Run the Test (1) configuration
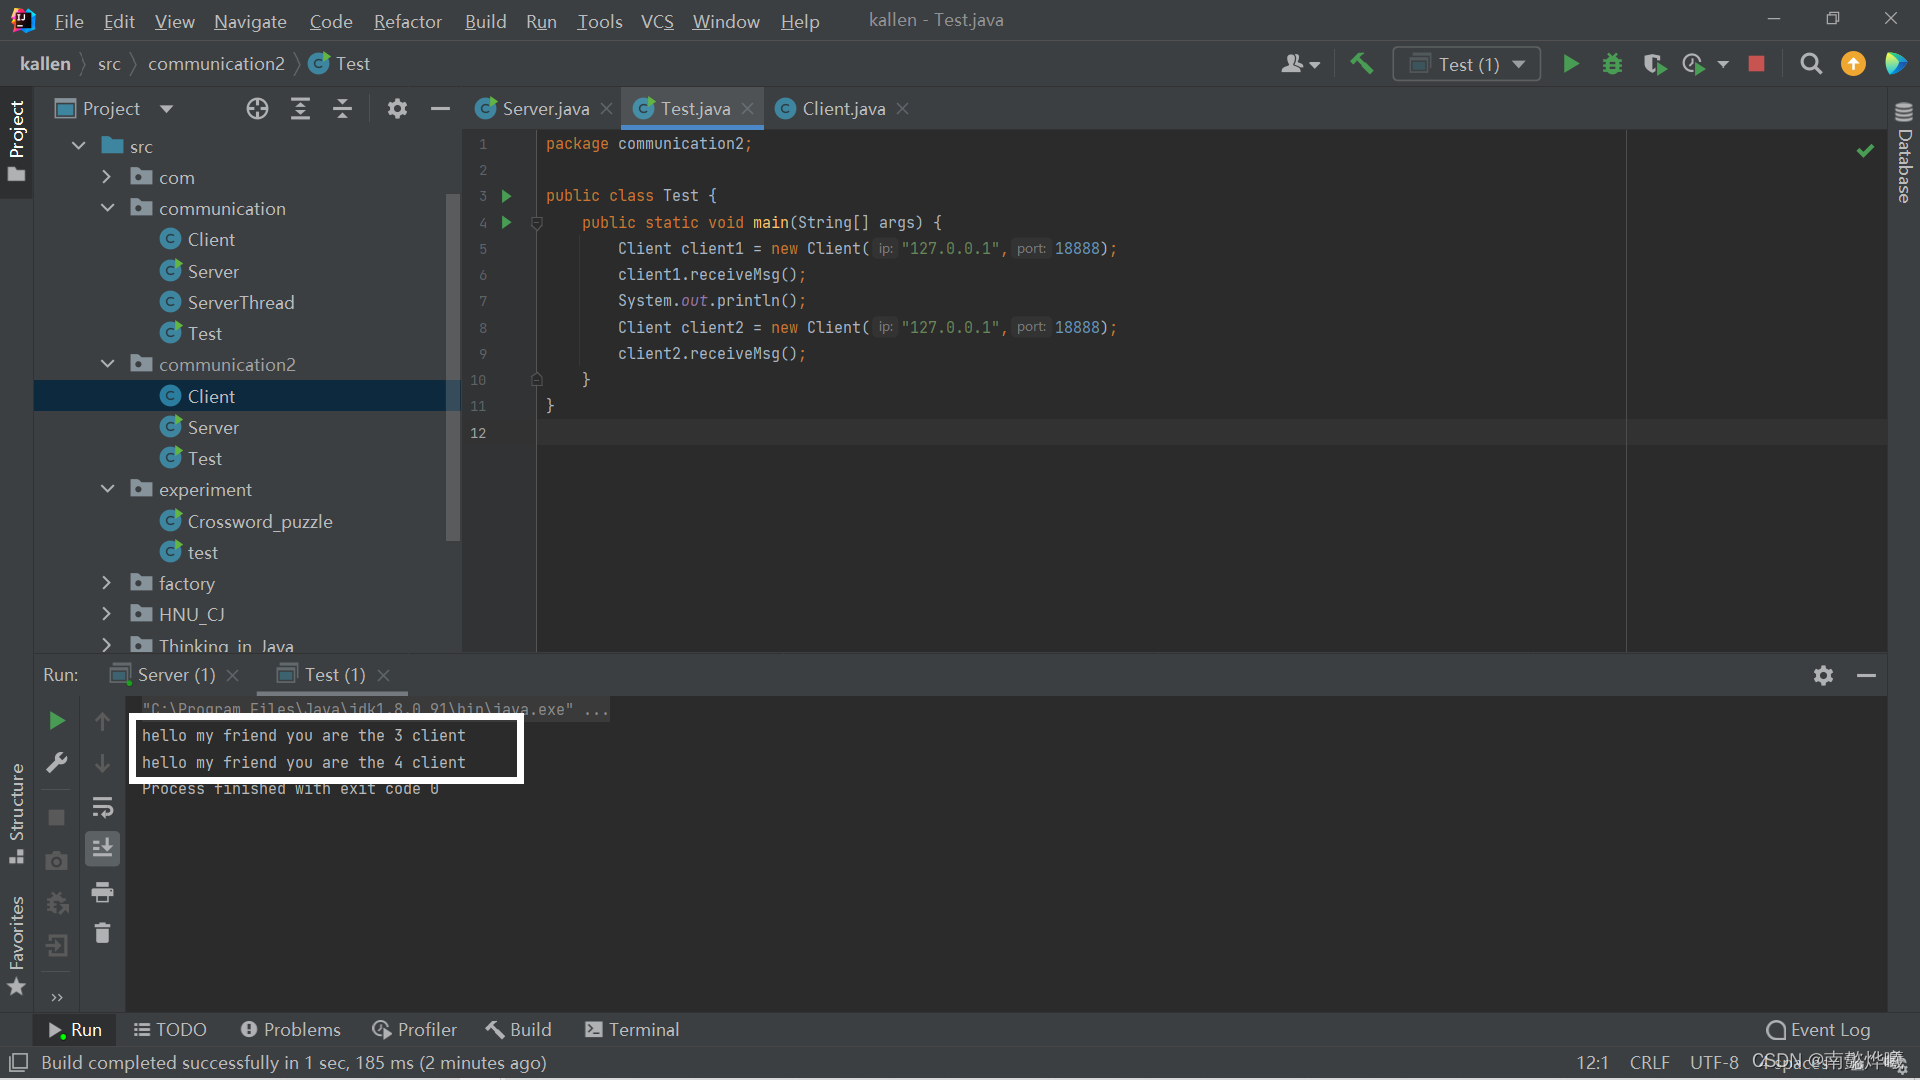 (x=1571, y=64)
